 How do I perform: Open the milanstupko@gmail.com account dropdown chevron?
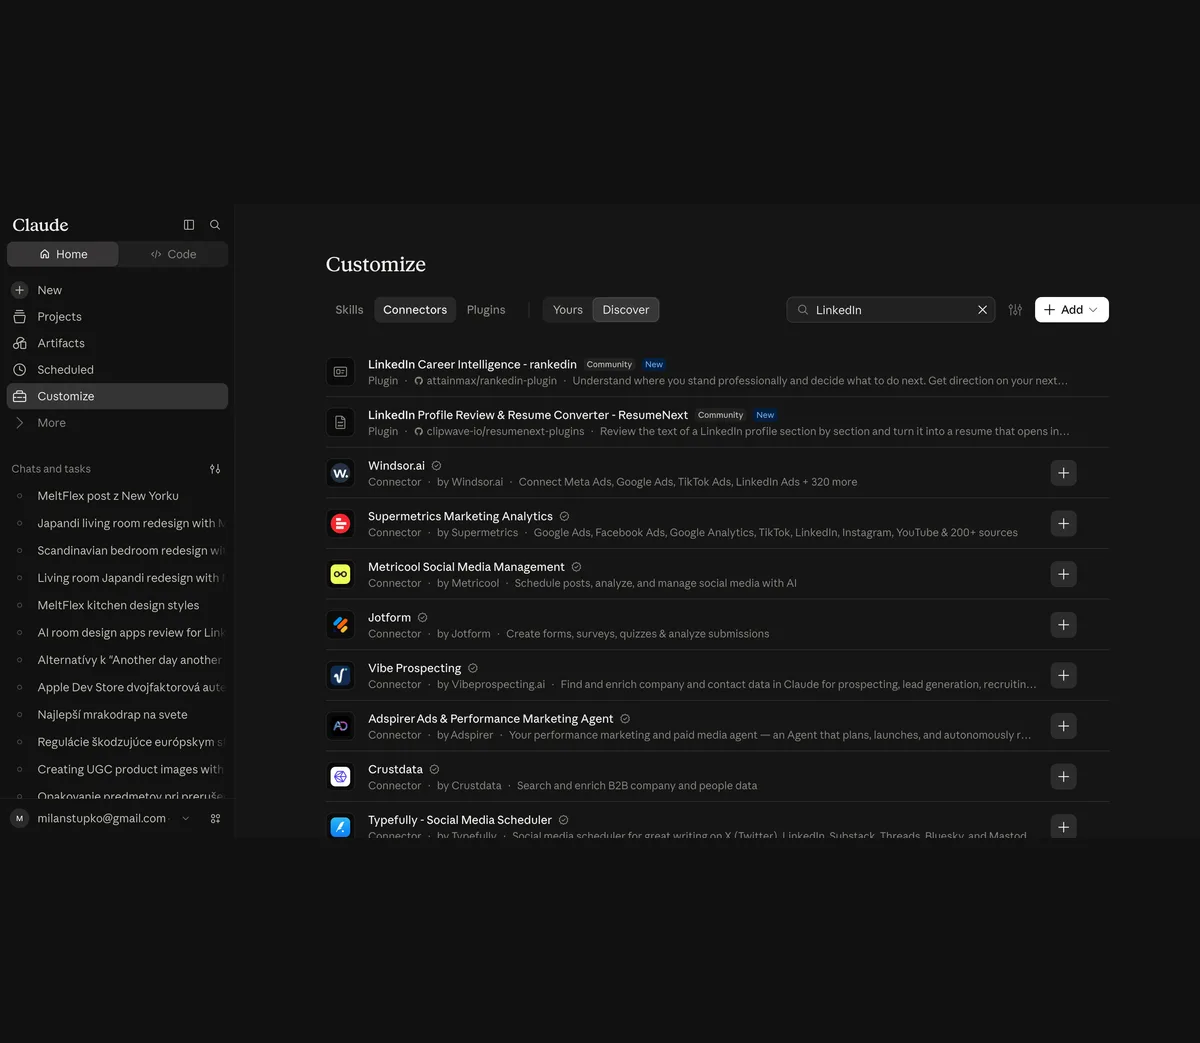tap(185, 818)
